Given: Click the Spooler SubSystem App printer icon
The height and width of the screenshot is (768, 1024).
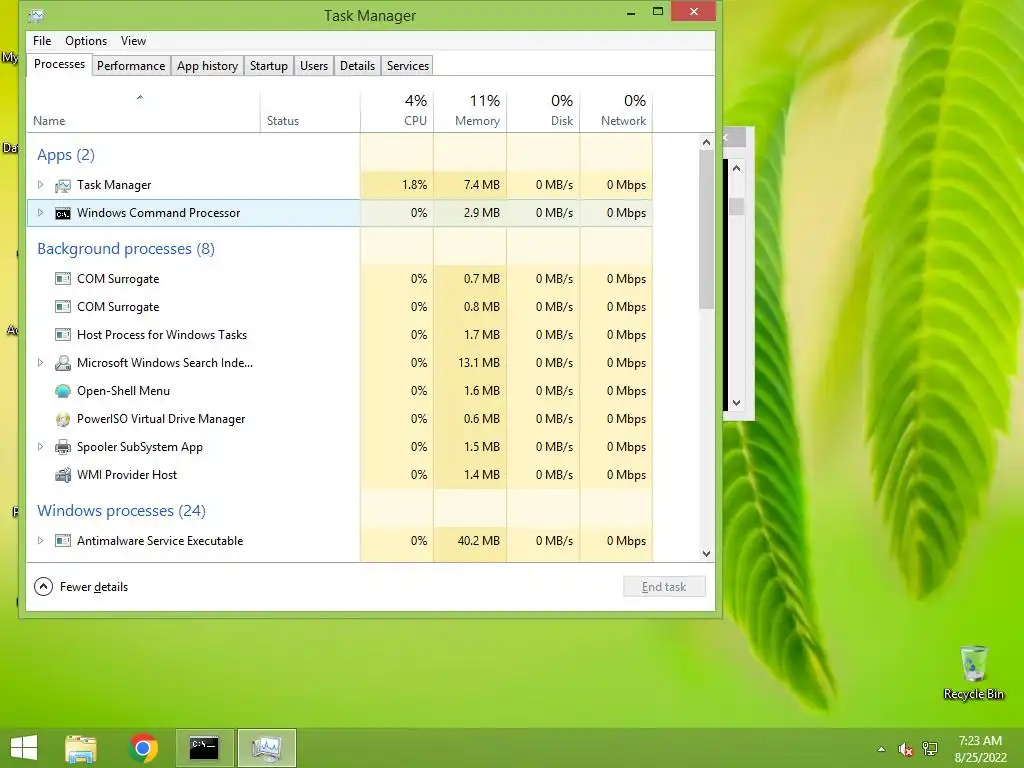Looking at the screenshot, I should (63, 447).
